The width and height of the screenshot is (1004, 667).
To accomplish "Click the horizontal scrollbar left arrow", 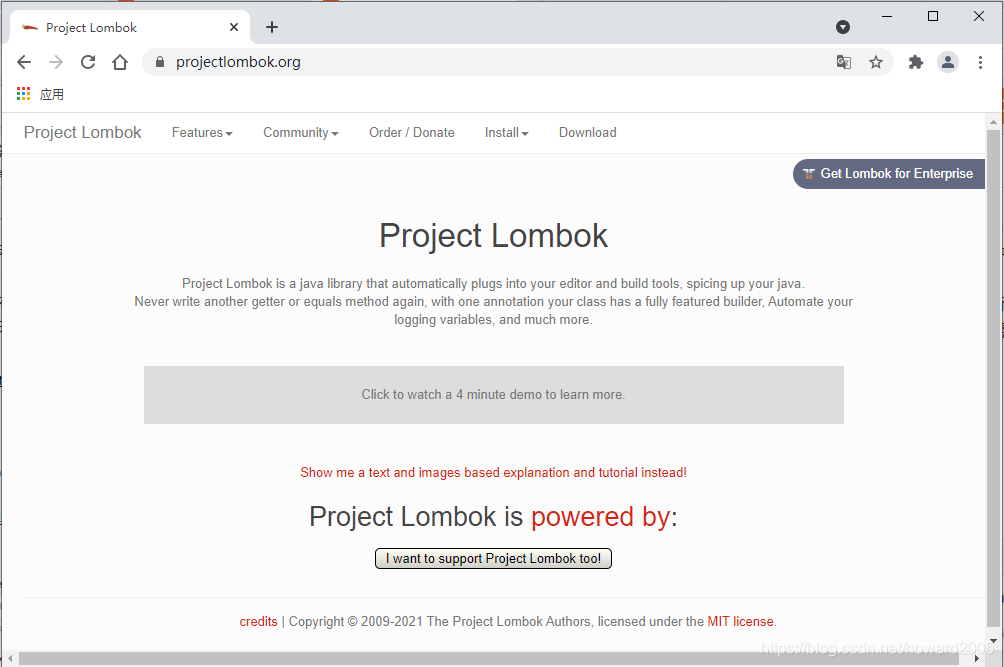I will click(10, 658).
